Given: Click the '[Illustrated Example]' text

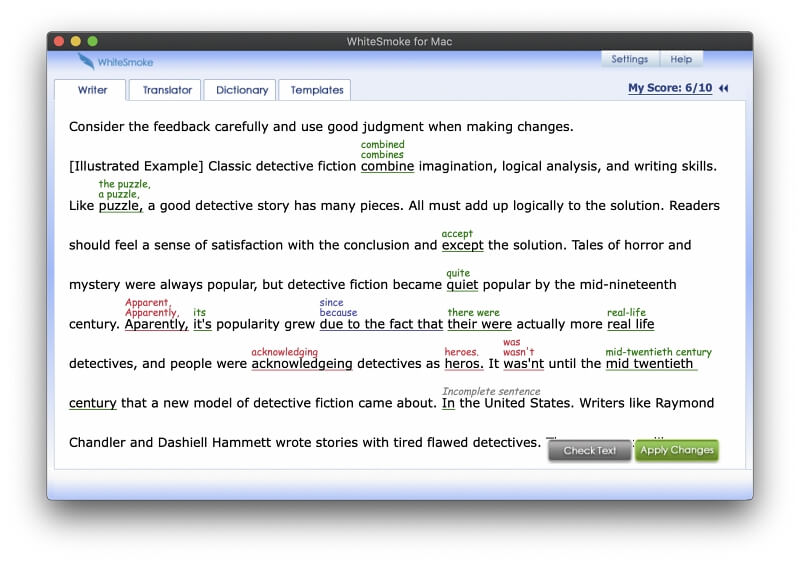Looking at the screenshot, I should (x=136, y=166).
